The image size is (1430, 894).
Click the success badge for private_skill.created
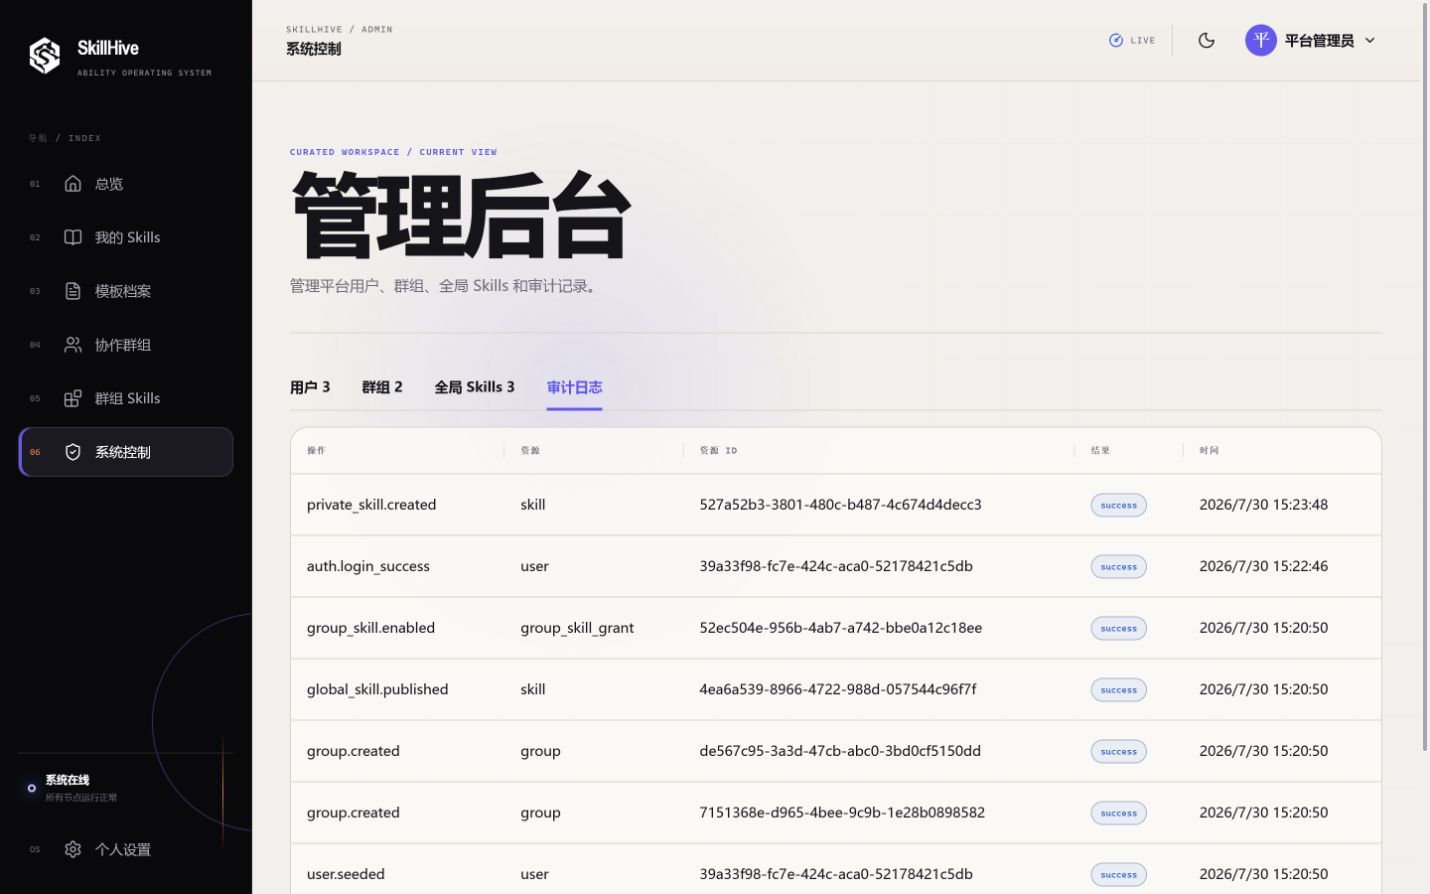tap(1118, 505)
